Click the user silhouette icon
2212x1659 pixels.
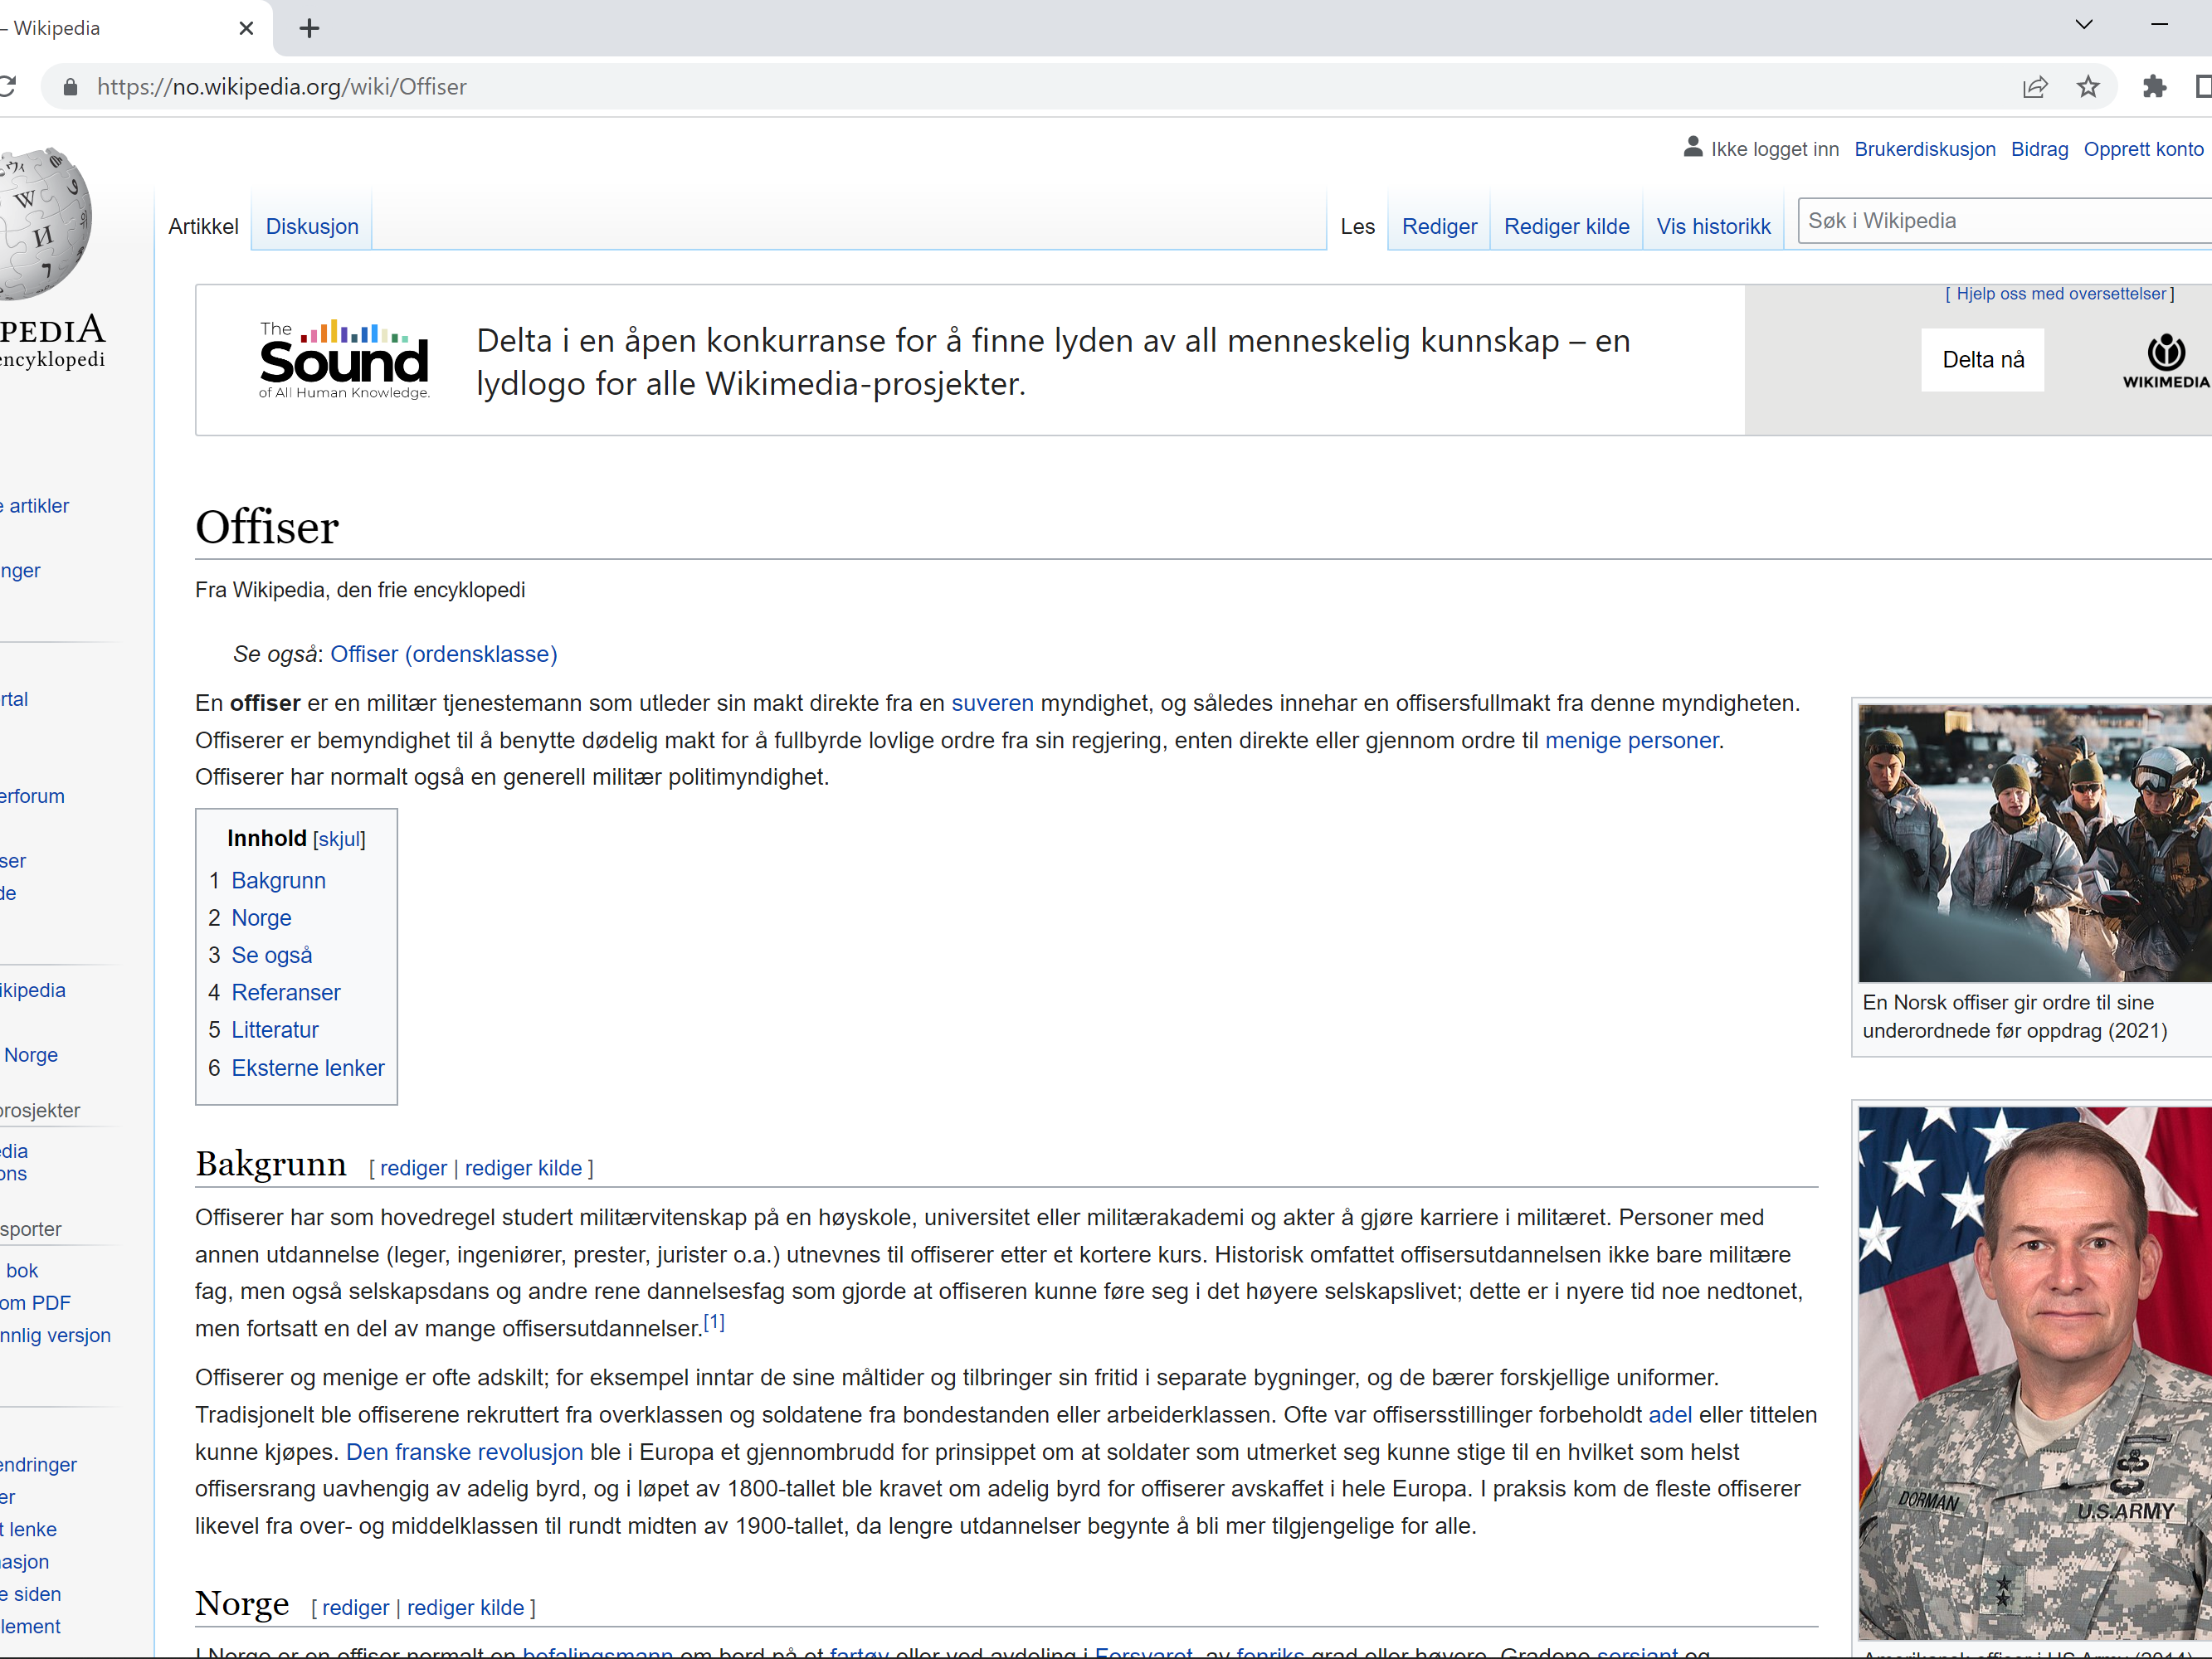[x=1692, y=147]
